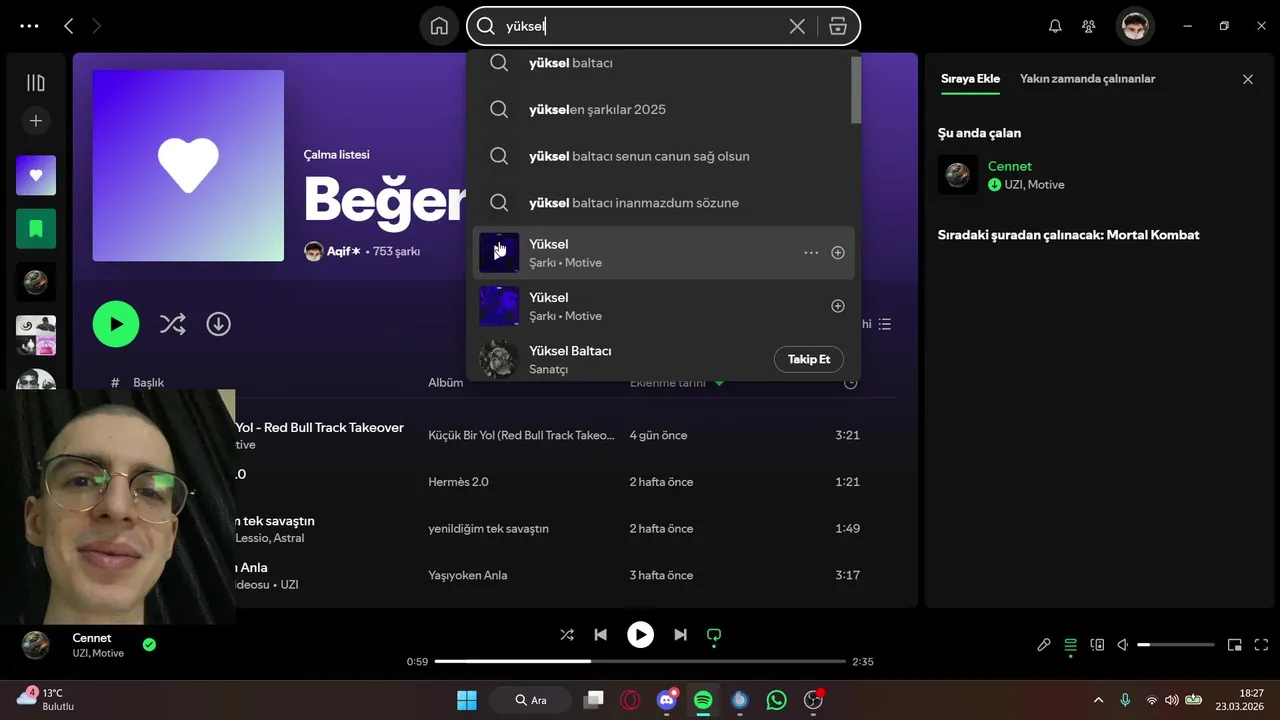Go forward with the right arrow
Viewport: 1280px width, 720px height.
[97, 26]
